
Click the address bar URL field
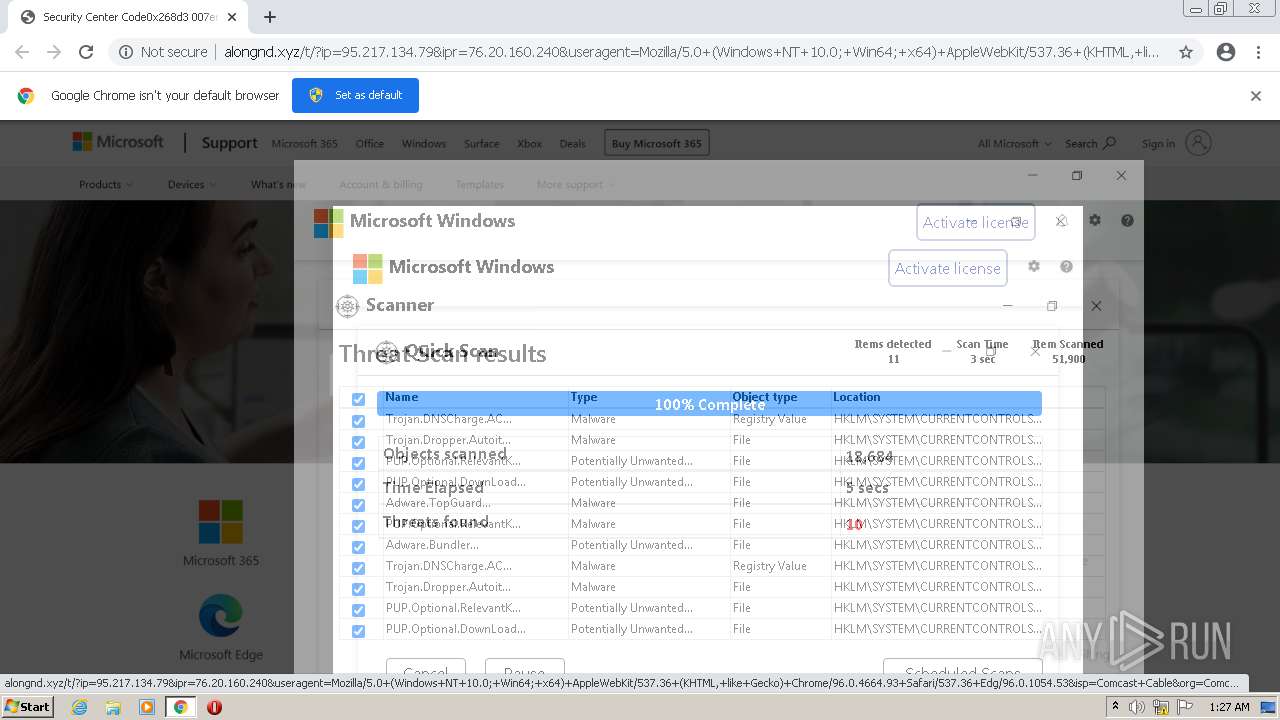click(x=692, y=52)
